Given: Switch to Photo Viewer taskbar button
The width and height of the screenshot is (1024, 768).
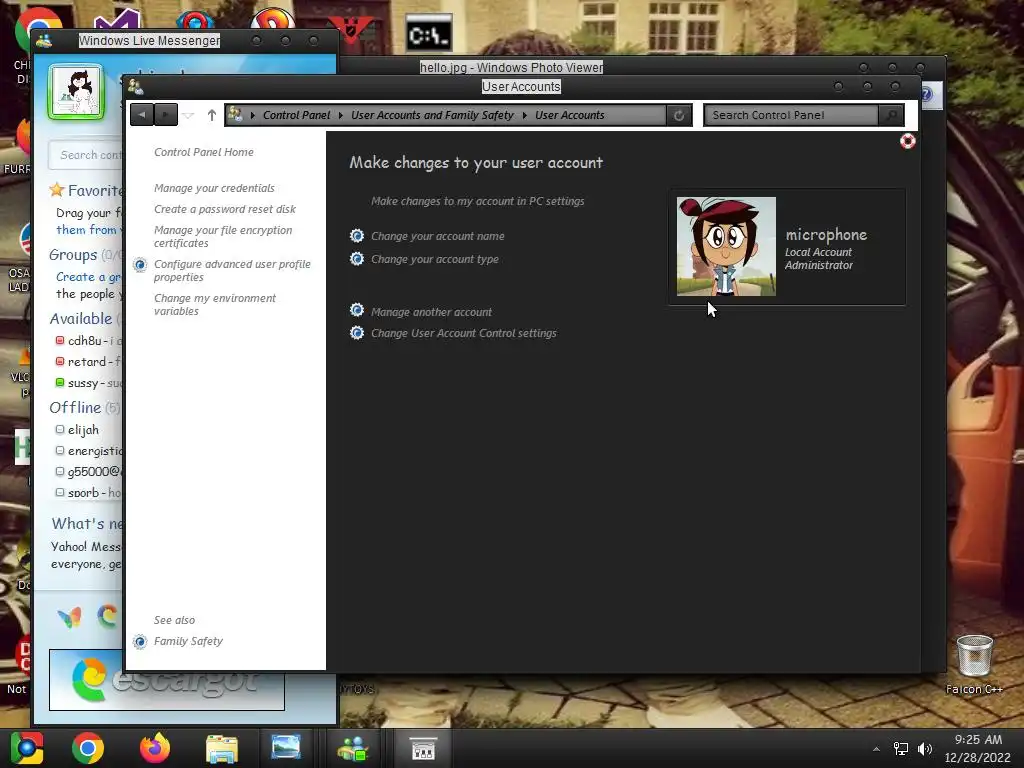Looking at the screenshot, I should 286,748.
